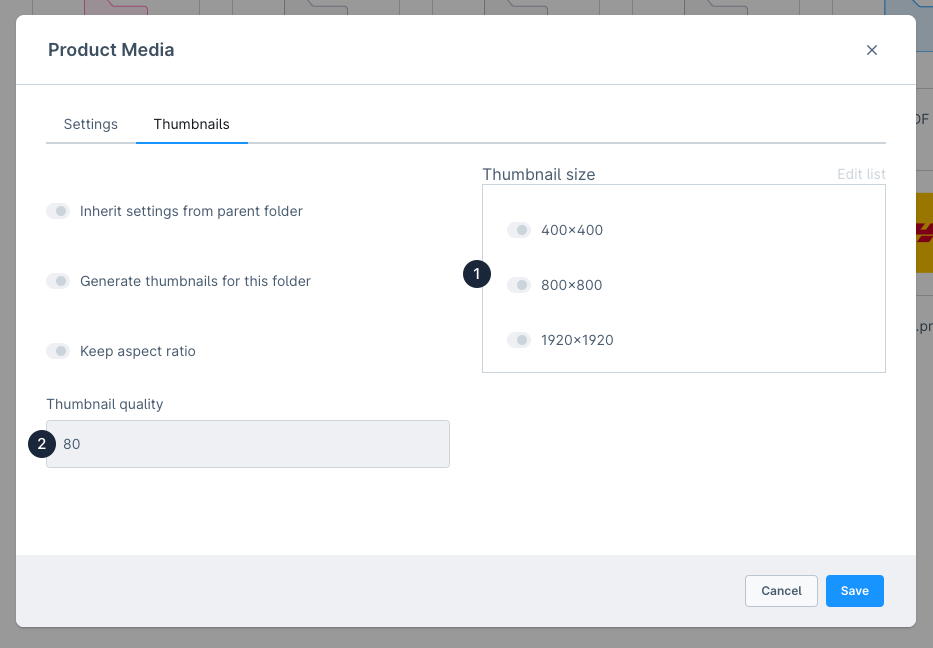Toggle the Keep aspect ratio switch

58,351
